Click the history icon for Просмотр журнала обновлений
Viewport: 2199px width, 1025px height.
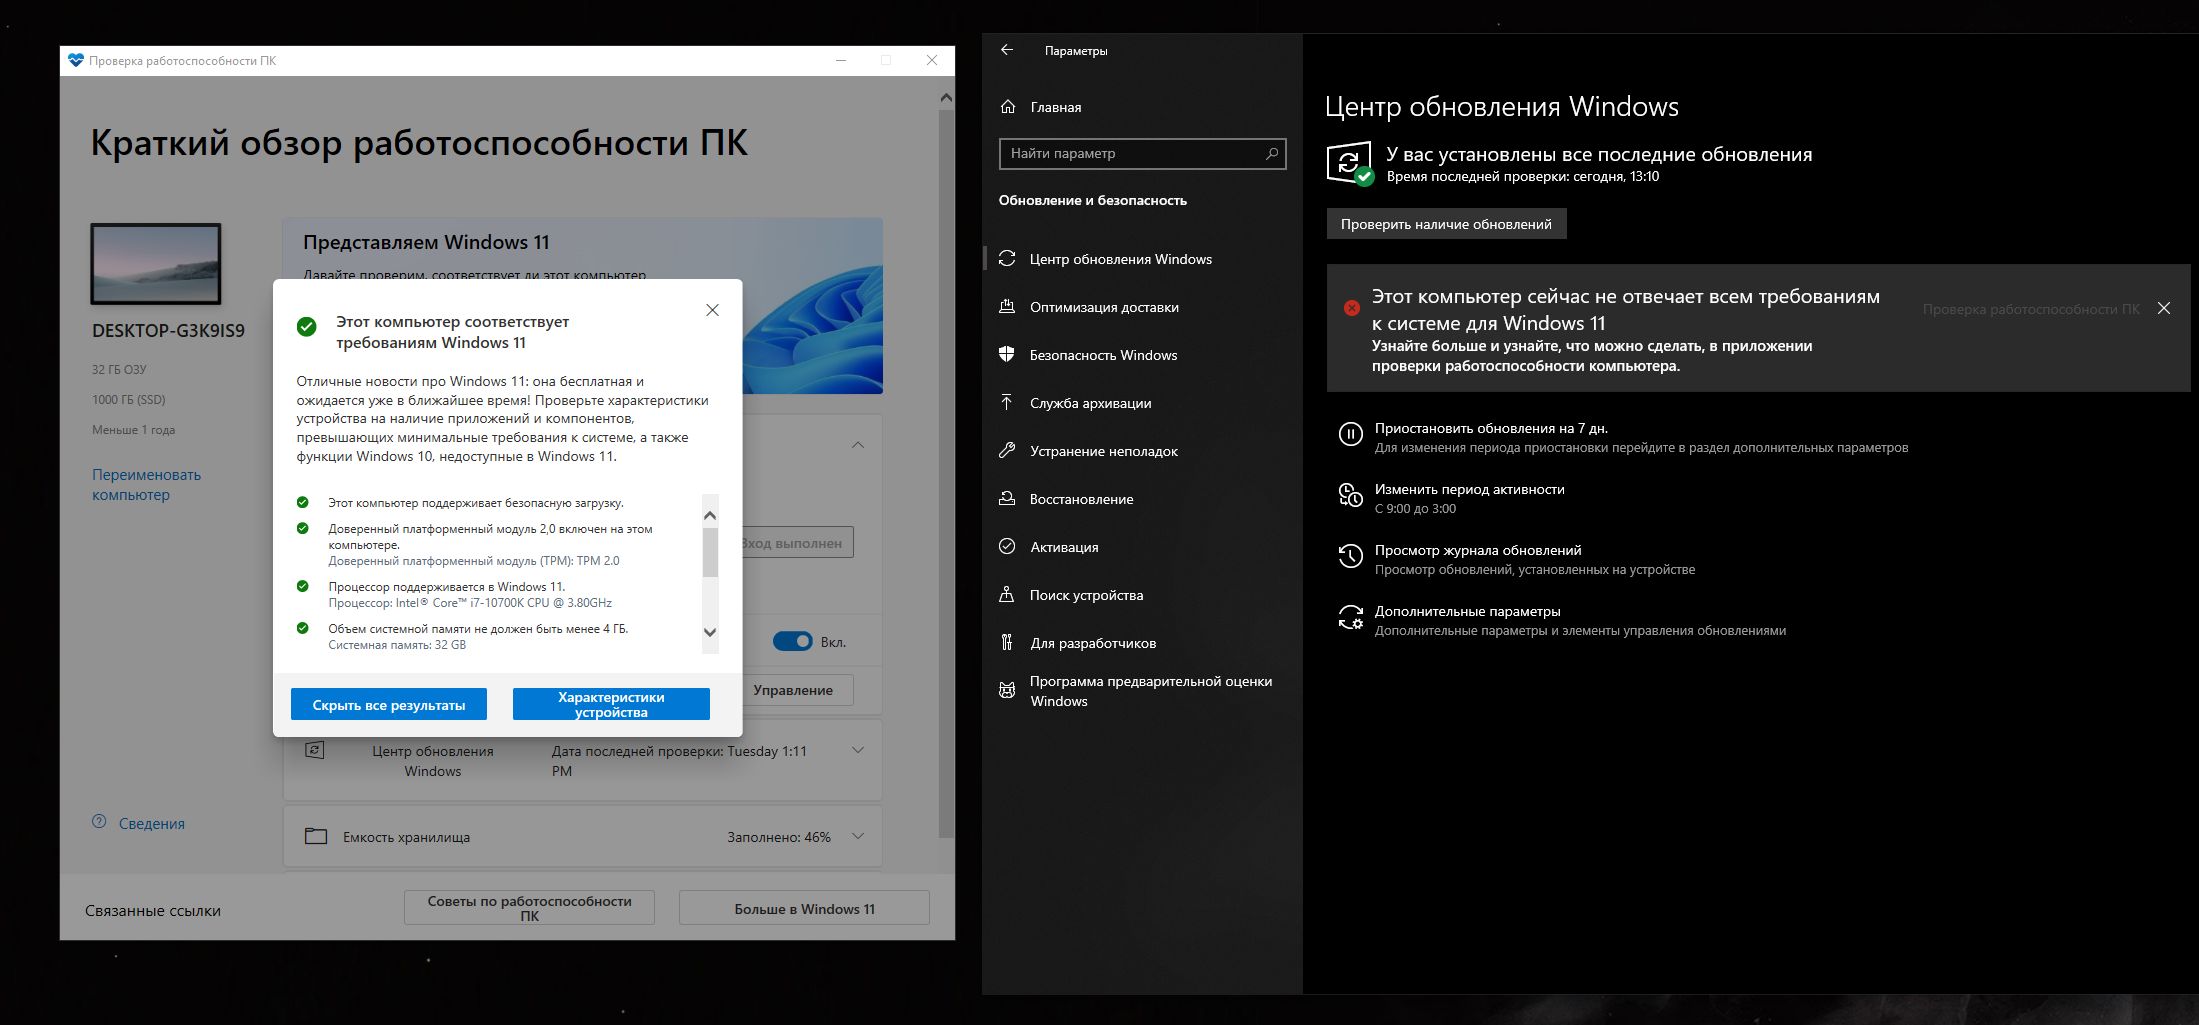[1350, 556]
